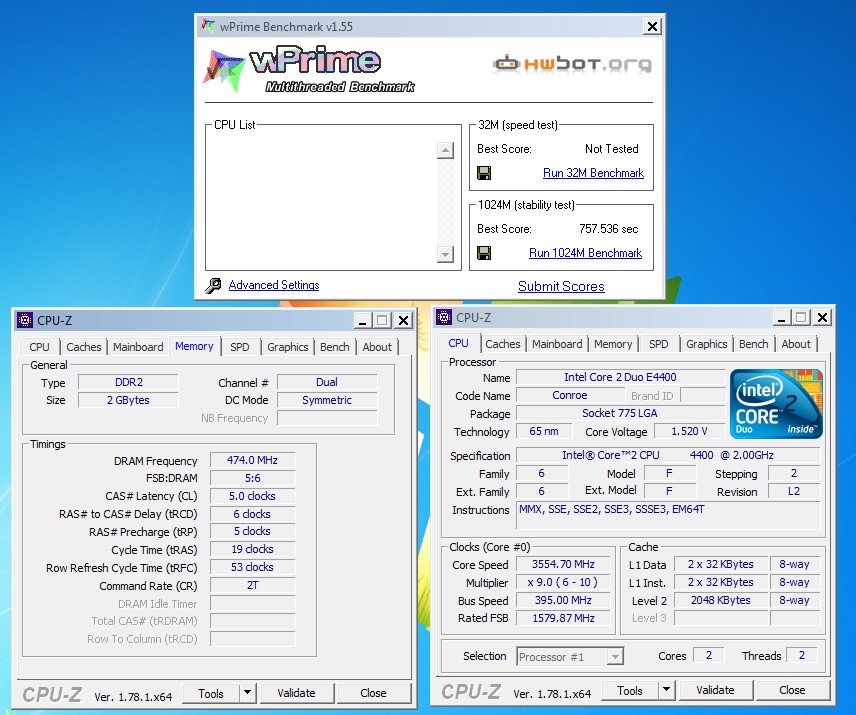Click the Submit Scores link
This screenshot has height=715, width=856.
tap(561, 286)
